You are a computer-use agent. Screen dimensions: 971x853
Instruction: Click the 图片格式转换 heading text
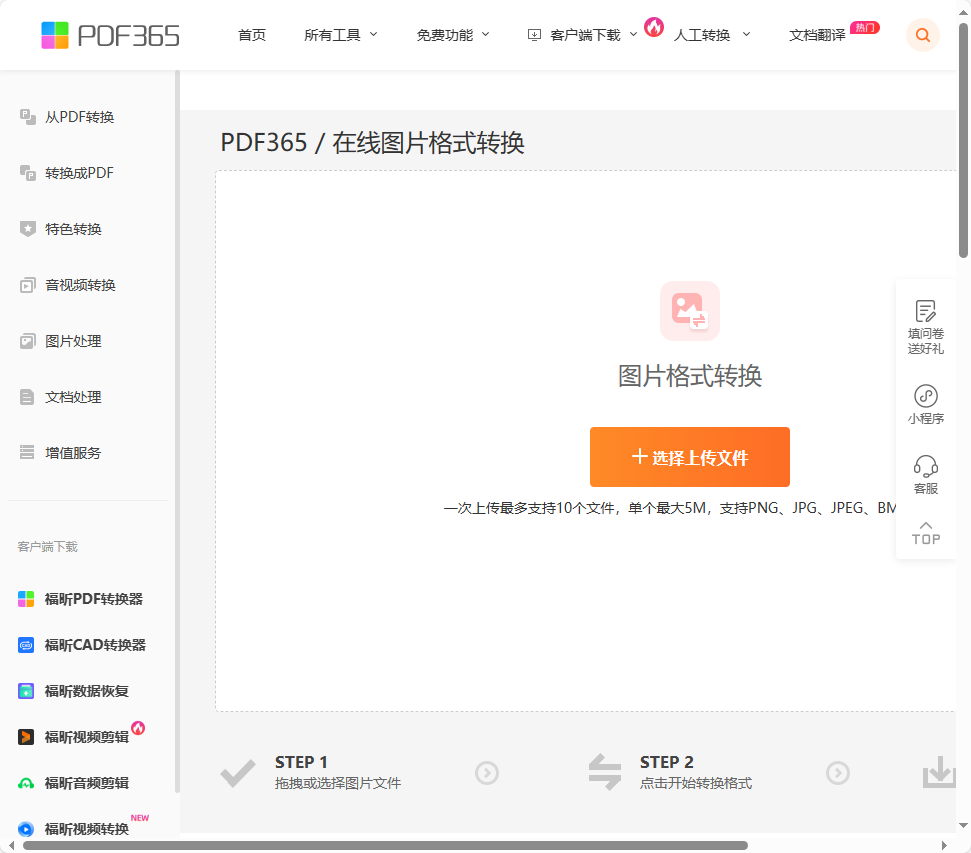click(690, 376)
